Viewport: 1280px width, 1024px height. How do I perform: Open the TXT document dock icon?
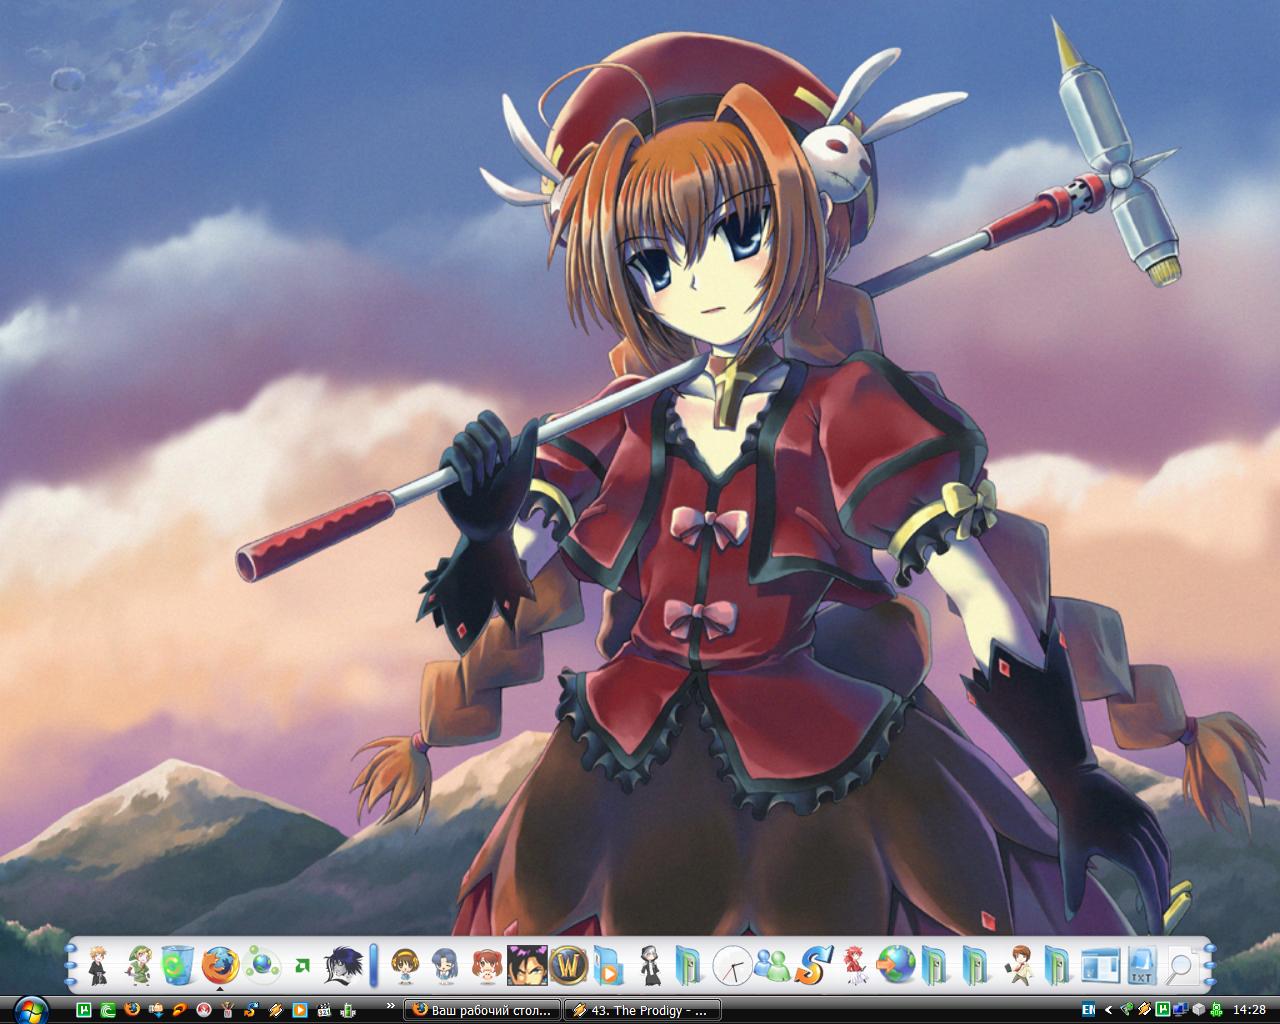(x=1142, y=966)
